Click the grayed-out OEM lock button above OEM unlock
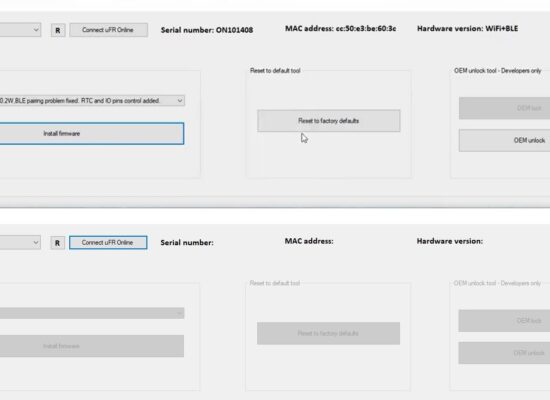Screen dimensions: 550x400 pos(504,108)
